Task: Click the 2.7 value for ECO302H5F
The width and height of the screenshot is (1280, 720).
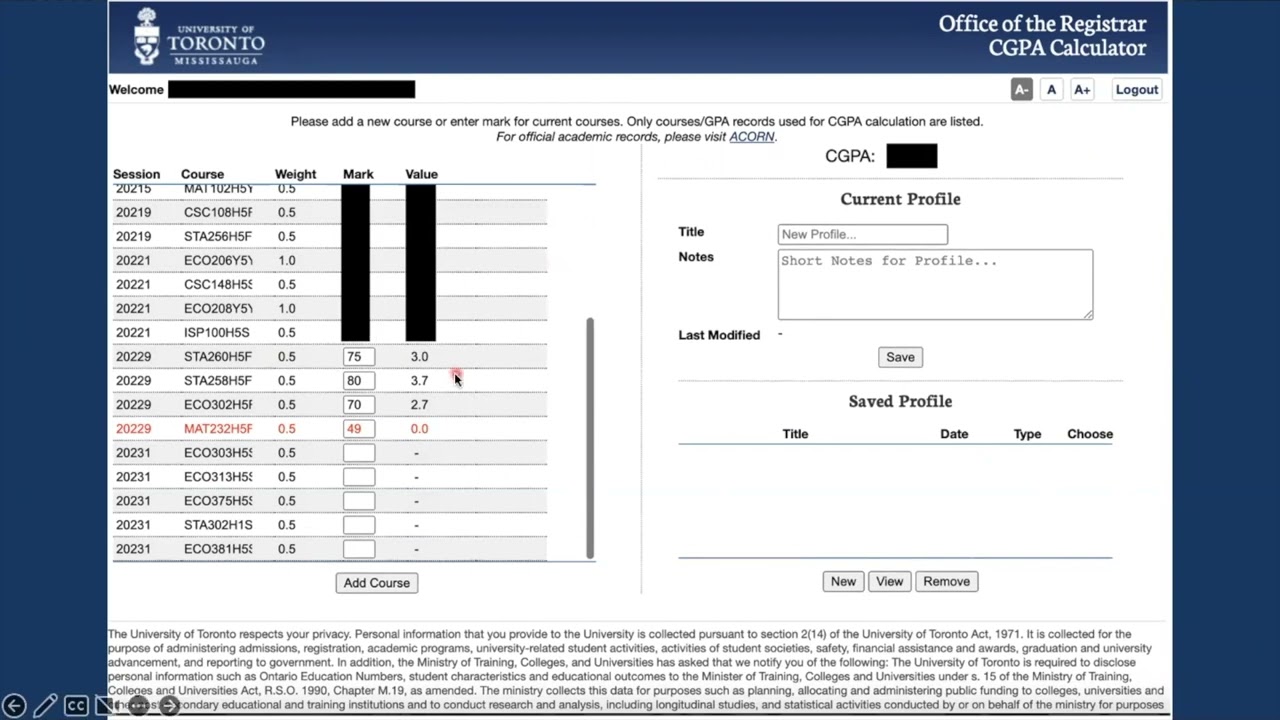Action: [x=419, y=405]
